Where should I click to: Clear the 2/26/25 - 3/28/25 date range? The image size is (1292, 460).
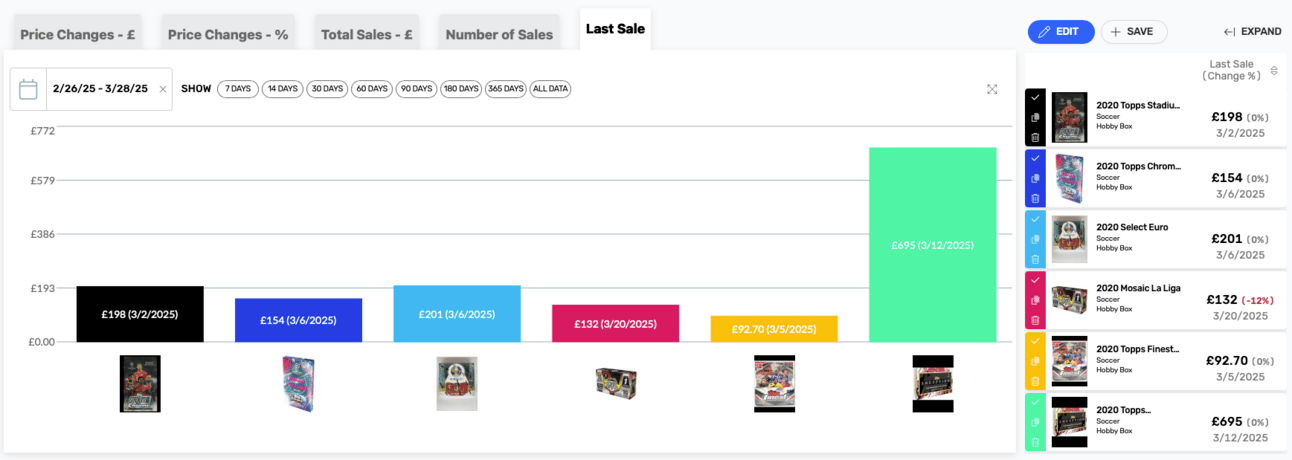click(x=163, y=89)
